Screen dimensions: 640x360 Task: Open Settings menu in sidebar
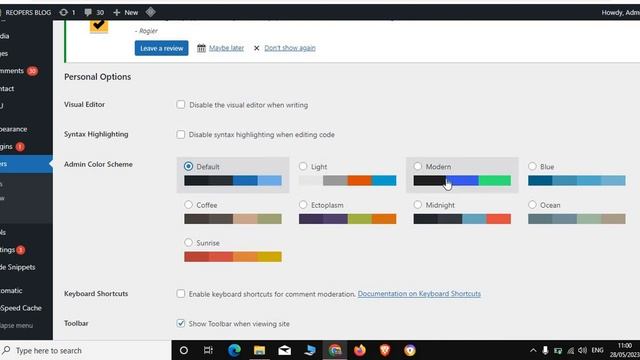coord(25,250)
